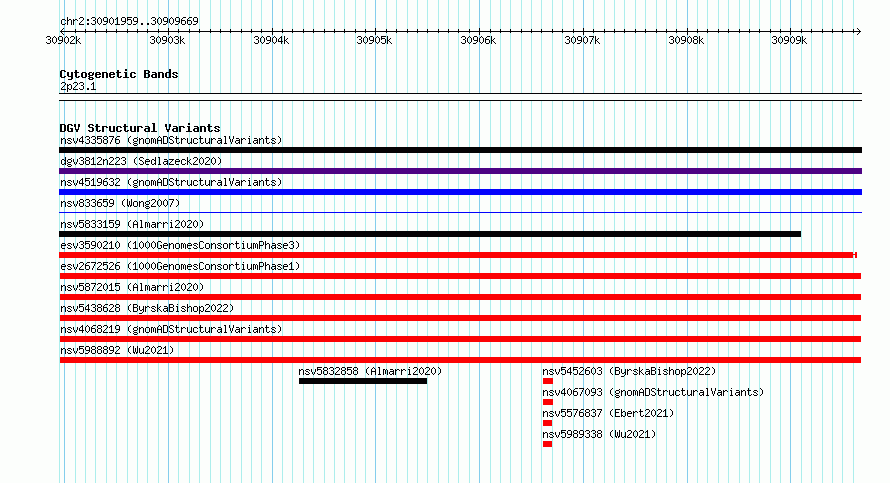Open nsv5872015 (Almarri2020) label
The width and height of the screenshot is (890, 483).
click(132, 287)
